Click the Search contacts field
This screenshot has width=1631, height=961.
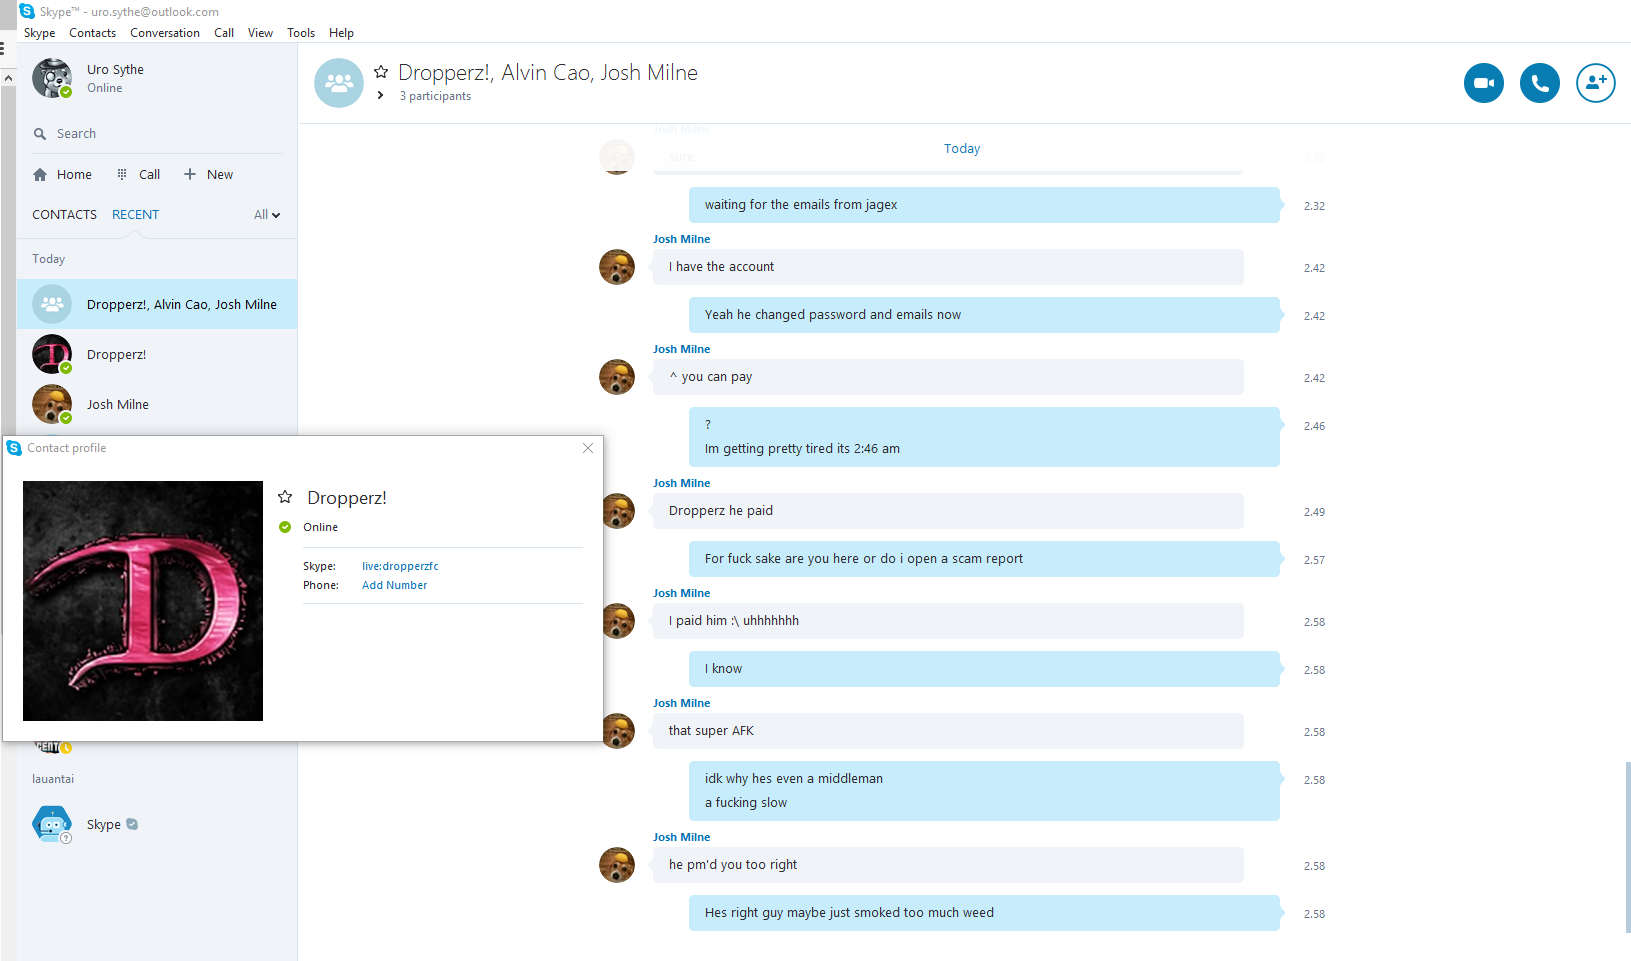150,134
